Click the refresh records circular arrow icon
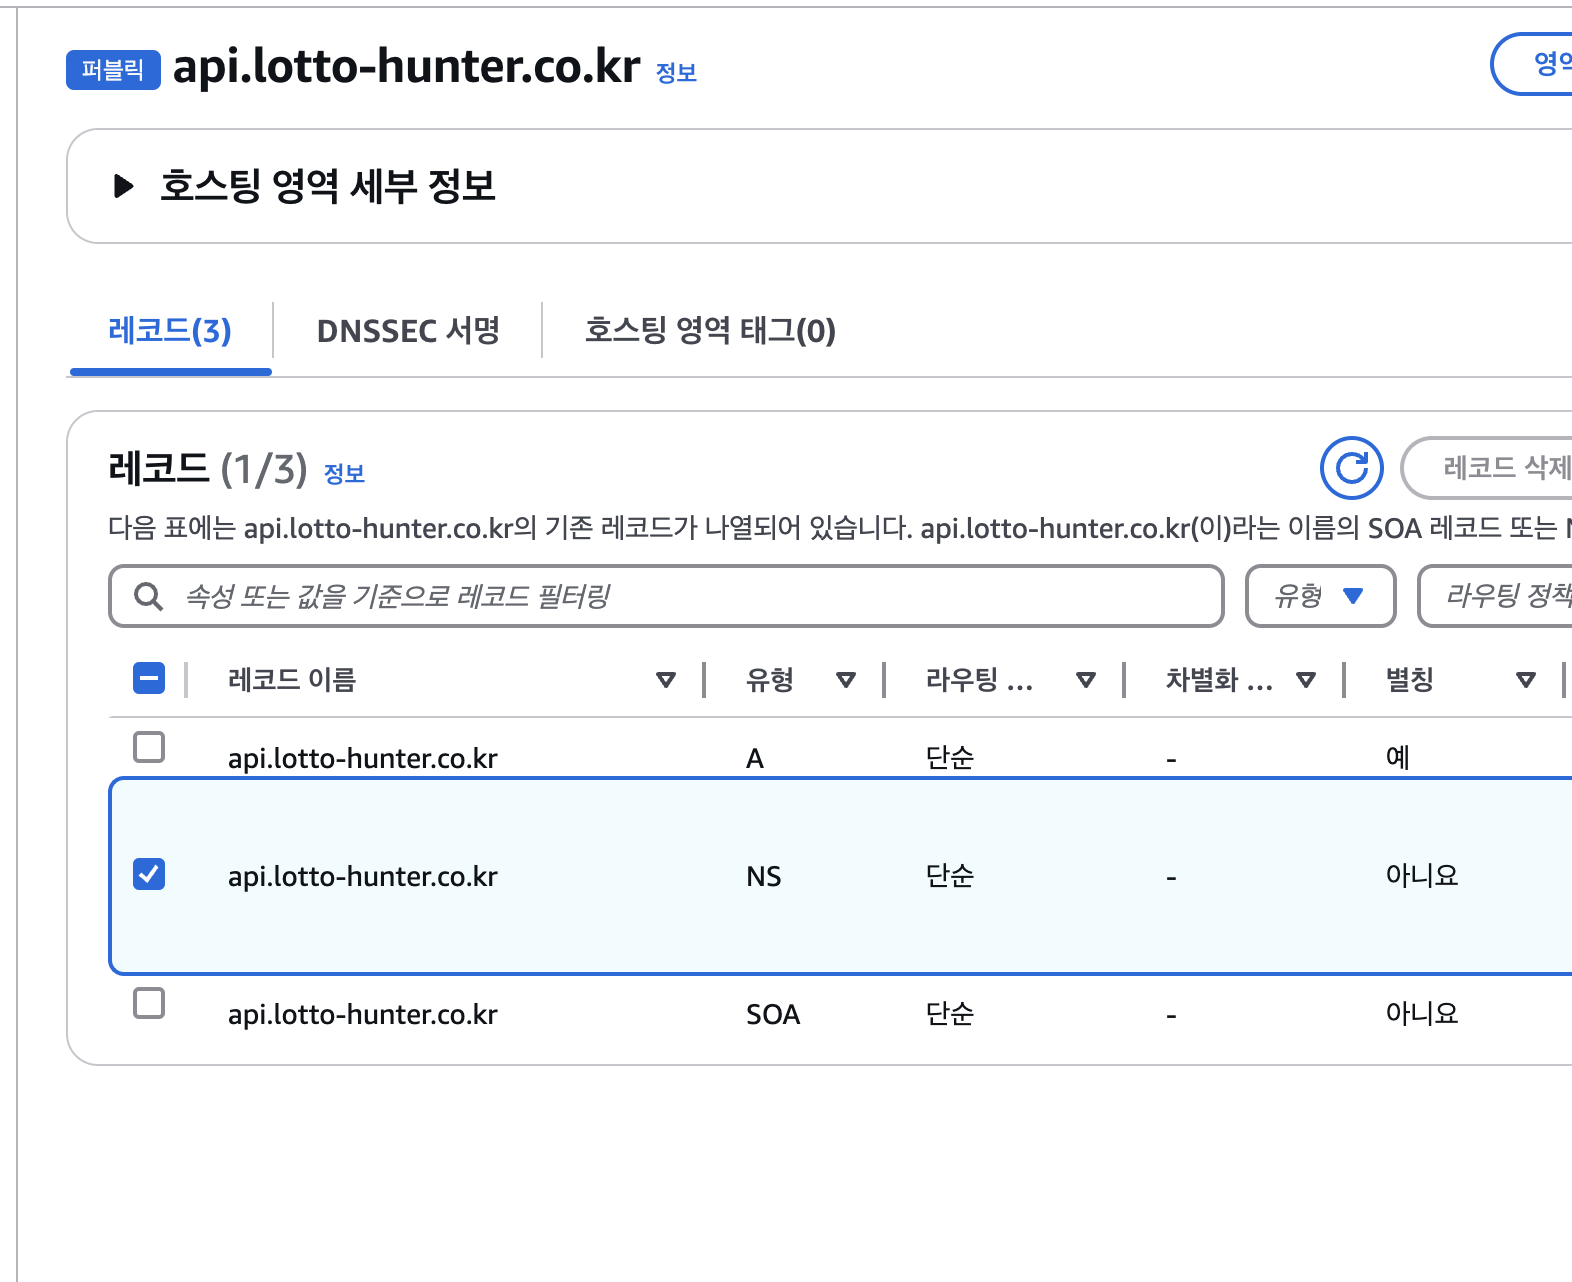This screenshot has width=1572, height=1282. [x=1351, y=468]
